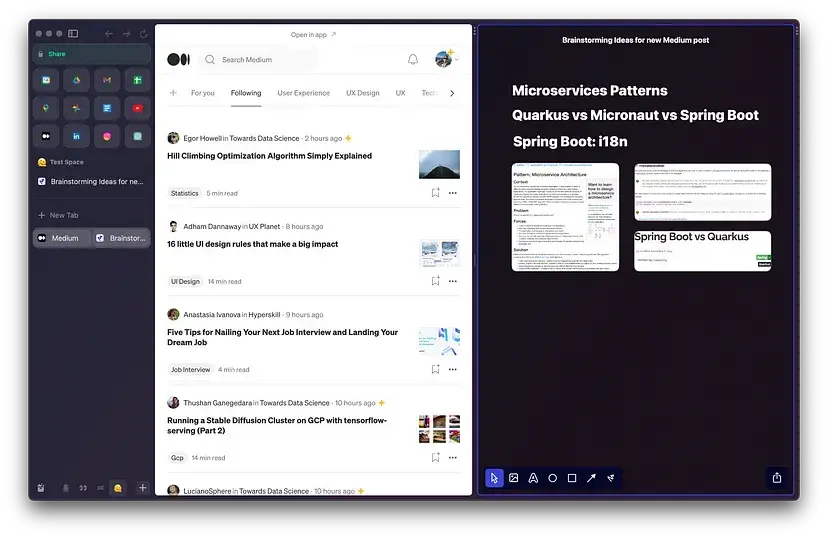
Task: Click the UI Design tag
Action: 185,281
